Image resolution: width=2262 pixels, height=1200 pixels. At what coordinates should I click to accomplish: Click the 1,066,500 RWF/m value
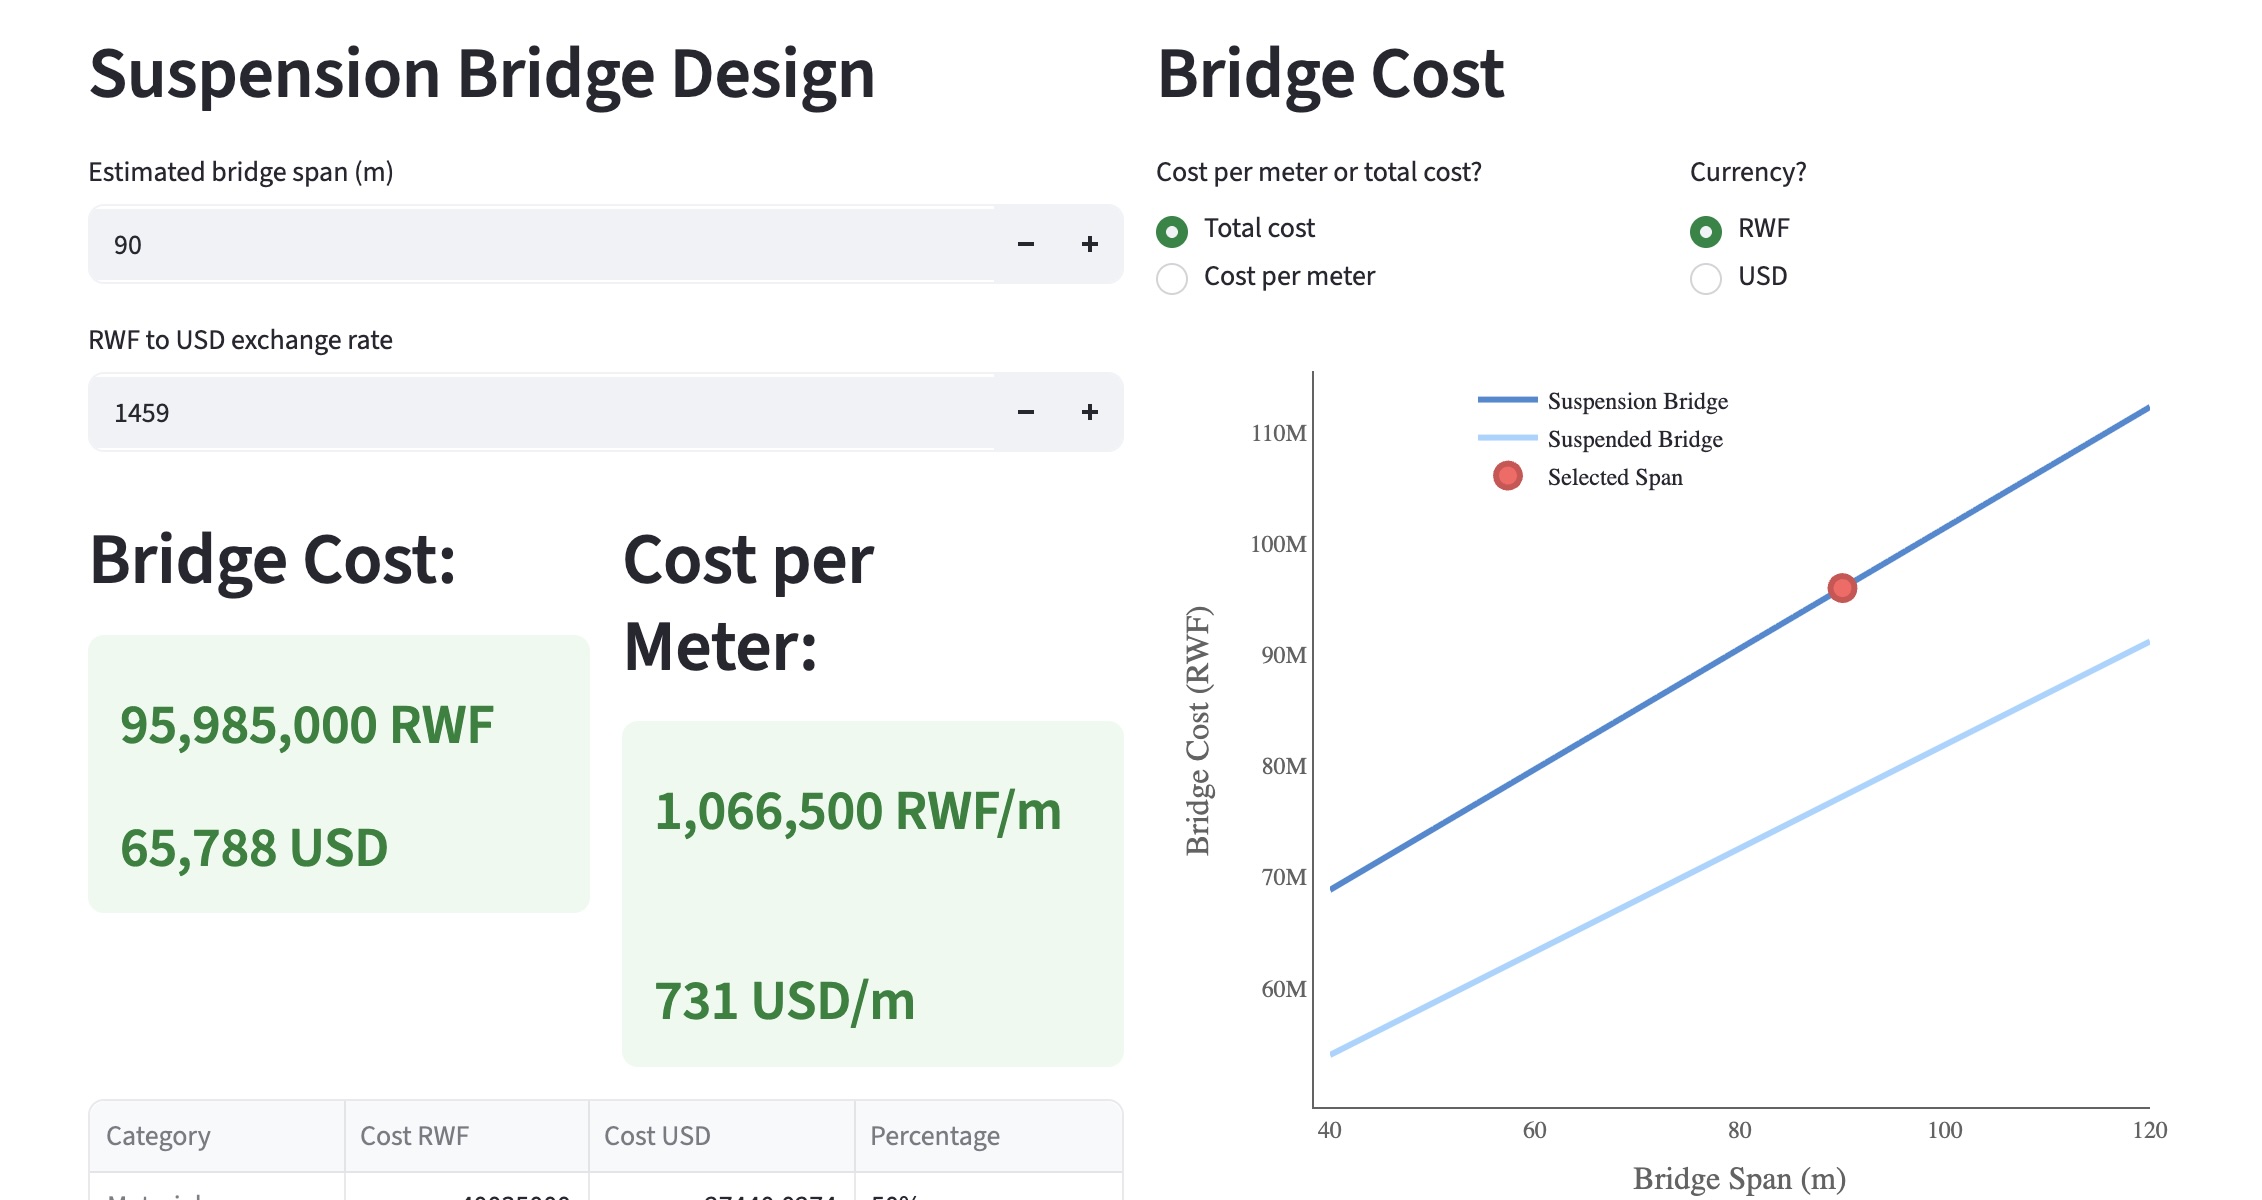click(x=858, y=811)
